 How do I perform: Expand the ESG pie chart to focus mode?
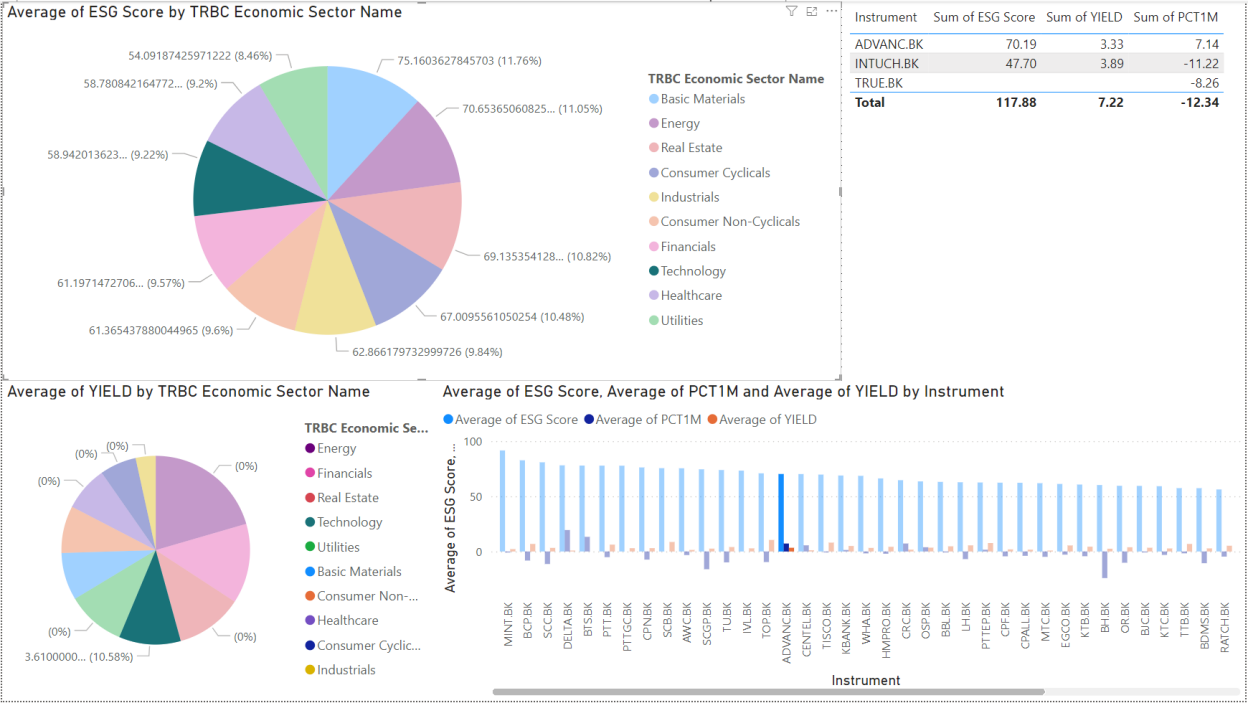(811, 10)
